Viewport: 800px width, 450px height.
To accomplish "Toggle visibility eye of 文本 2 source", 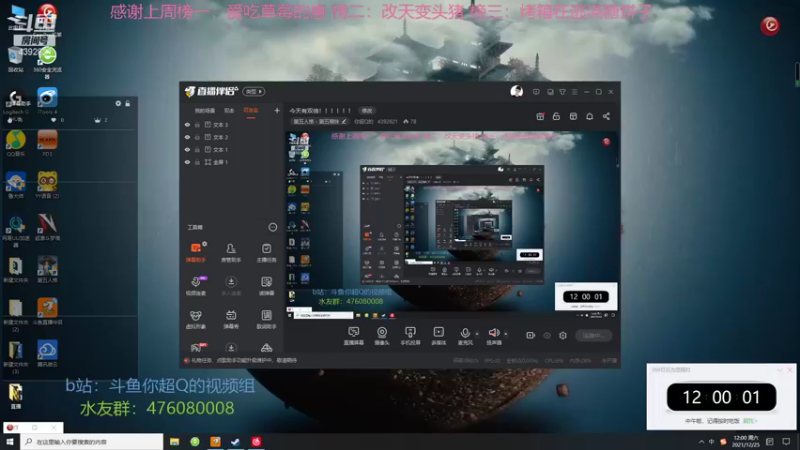I will pyautogui.click(x=187, y=137).
